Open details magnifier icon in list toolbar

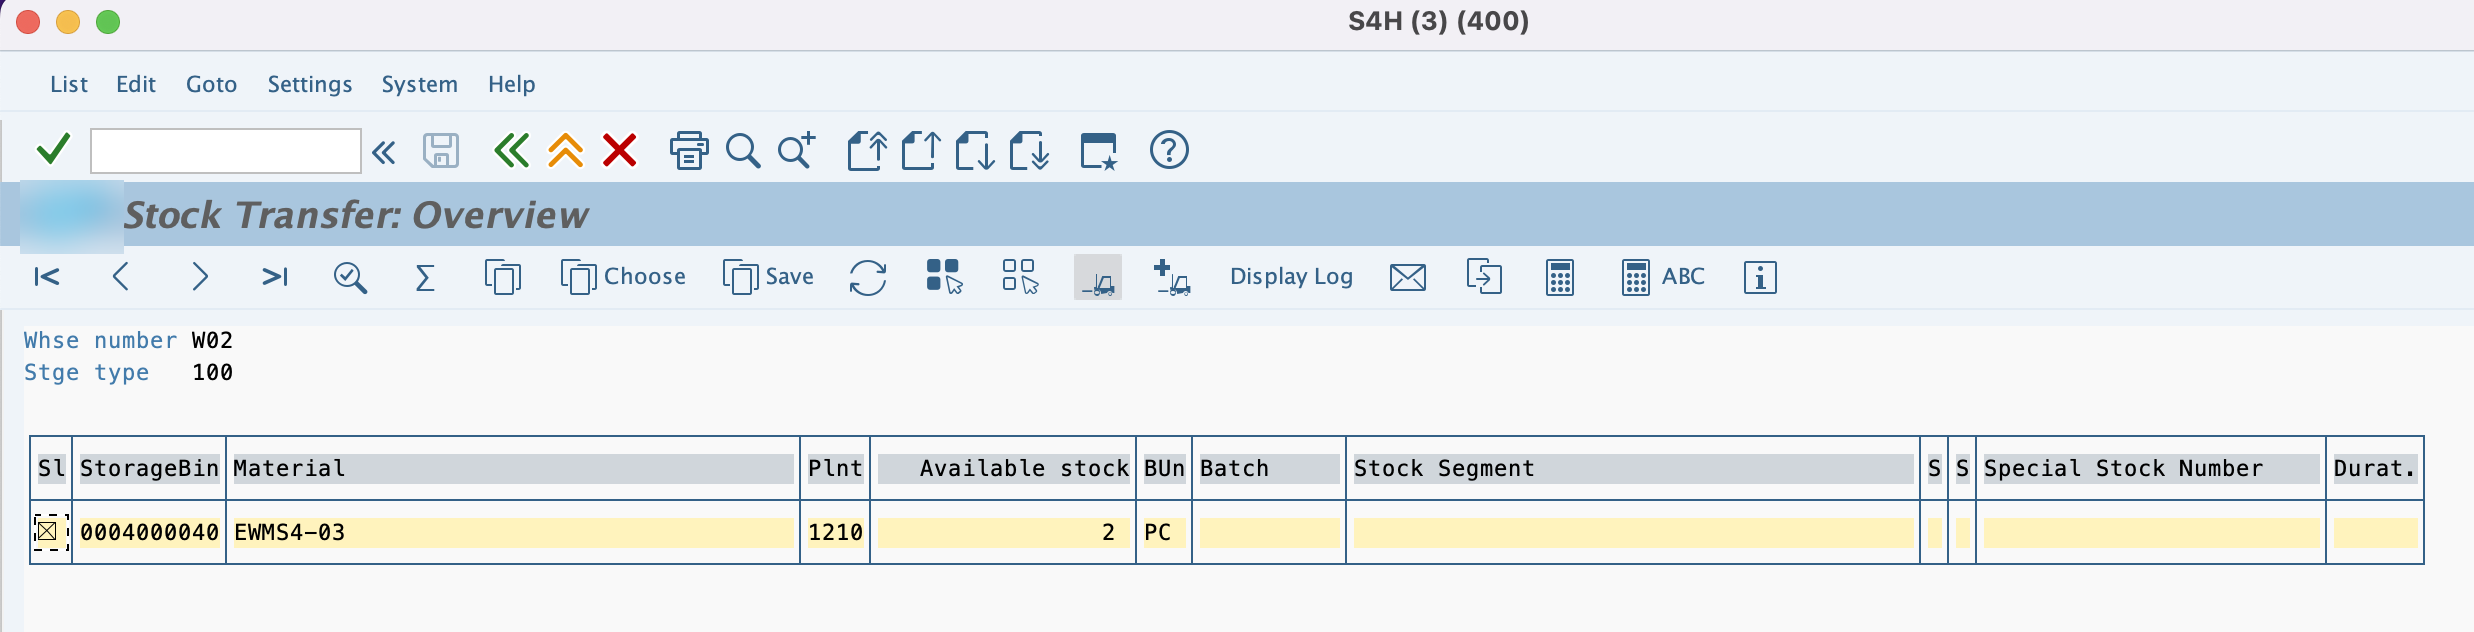tap(350, 277)
